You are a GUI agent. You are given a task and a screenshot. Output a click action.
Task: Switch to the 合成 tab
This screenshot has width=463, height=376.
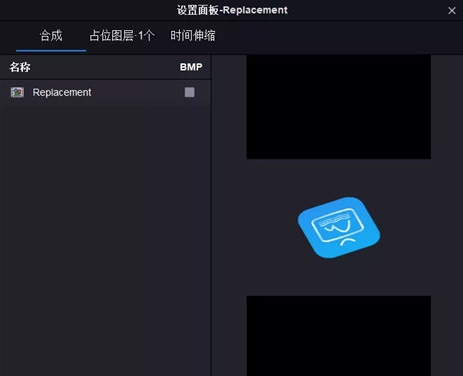point(51,36)
